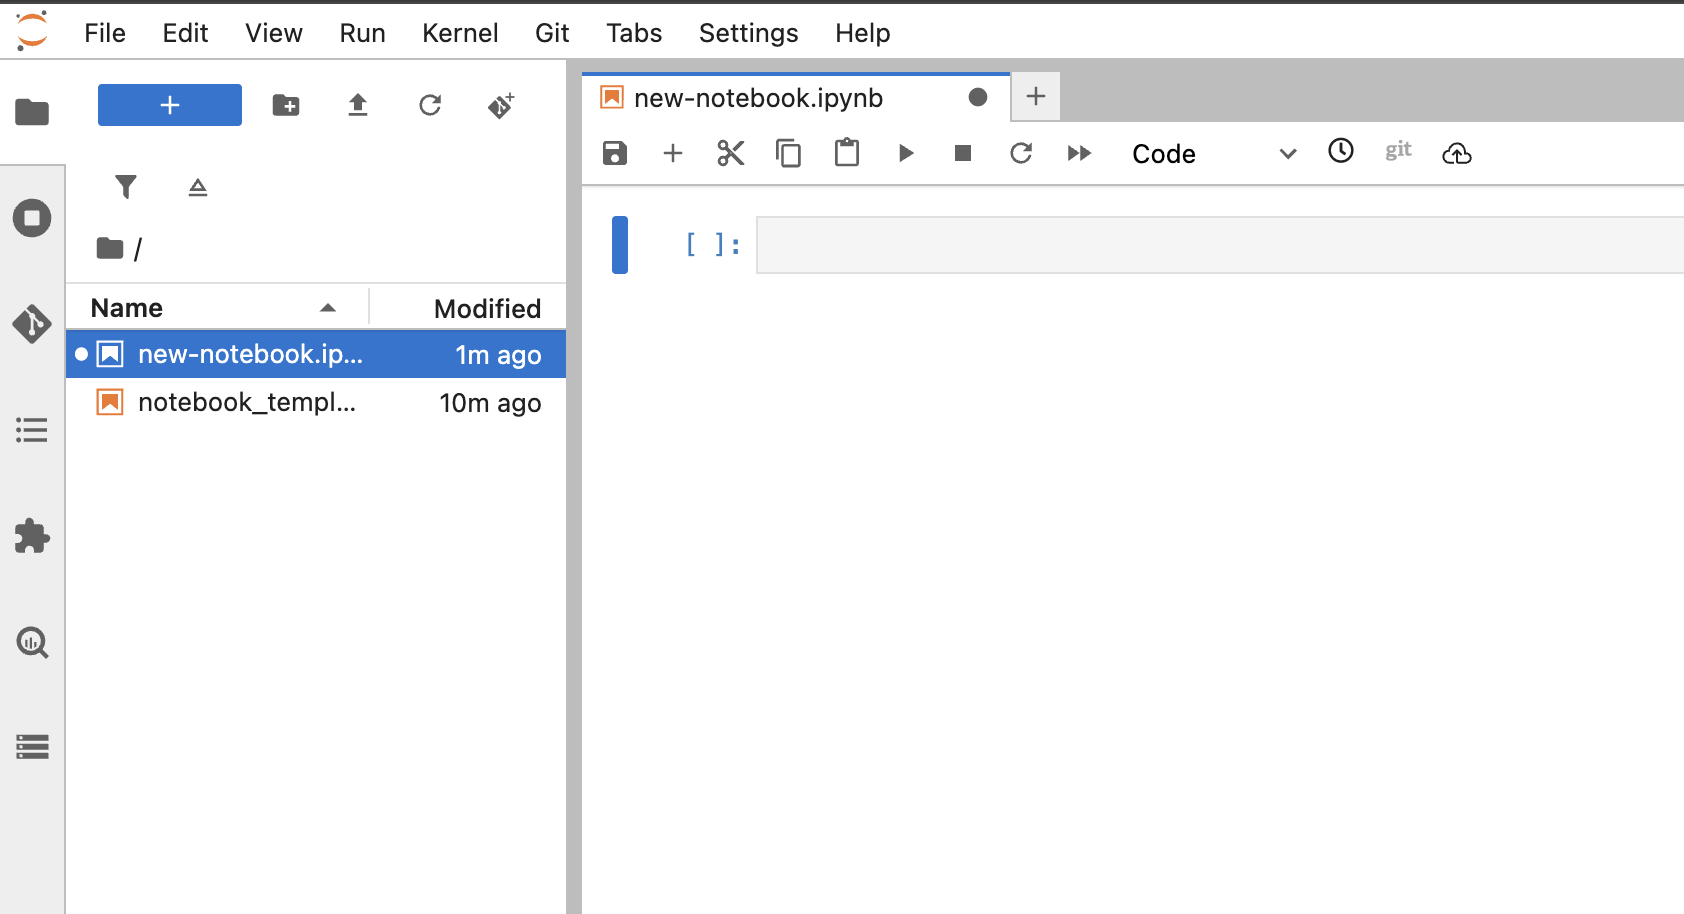
Task: Click inside the empty code cell
Action: (1220, 245)
